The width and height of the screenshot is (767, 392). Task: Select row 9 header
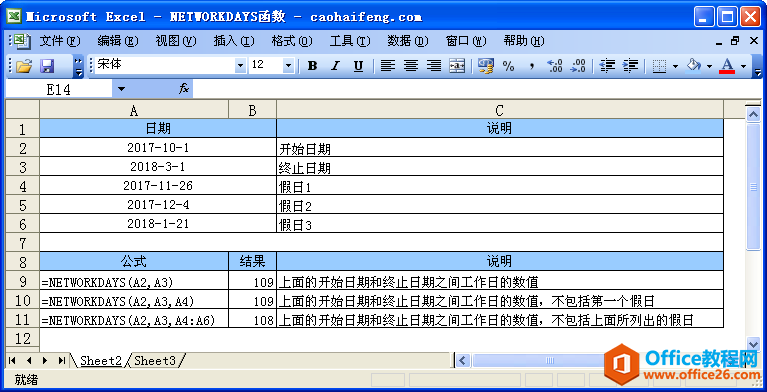click(23, 280)
